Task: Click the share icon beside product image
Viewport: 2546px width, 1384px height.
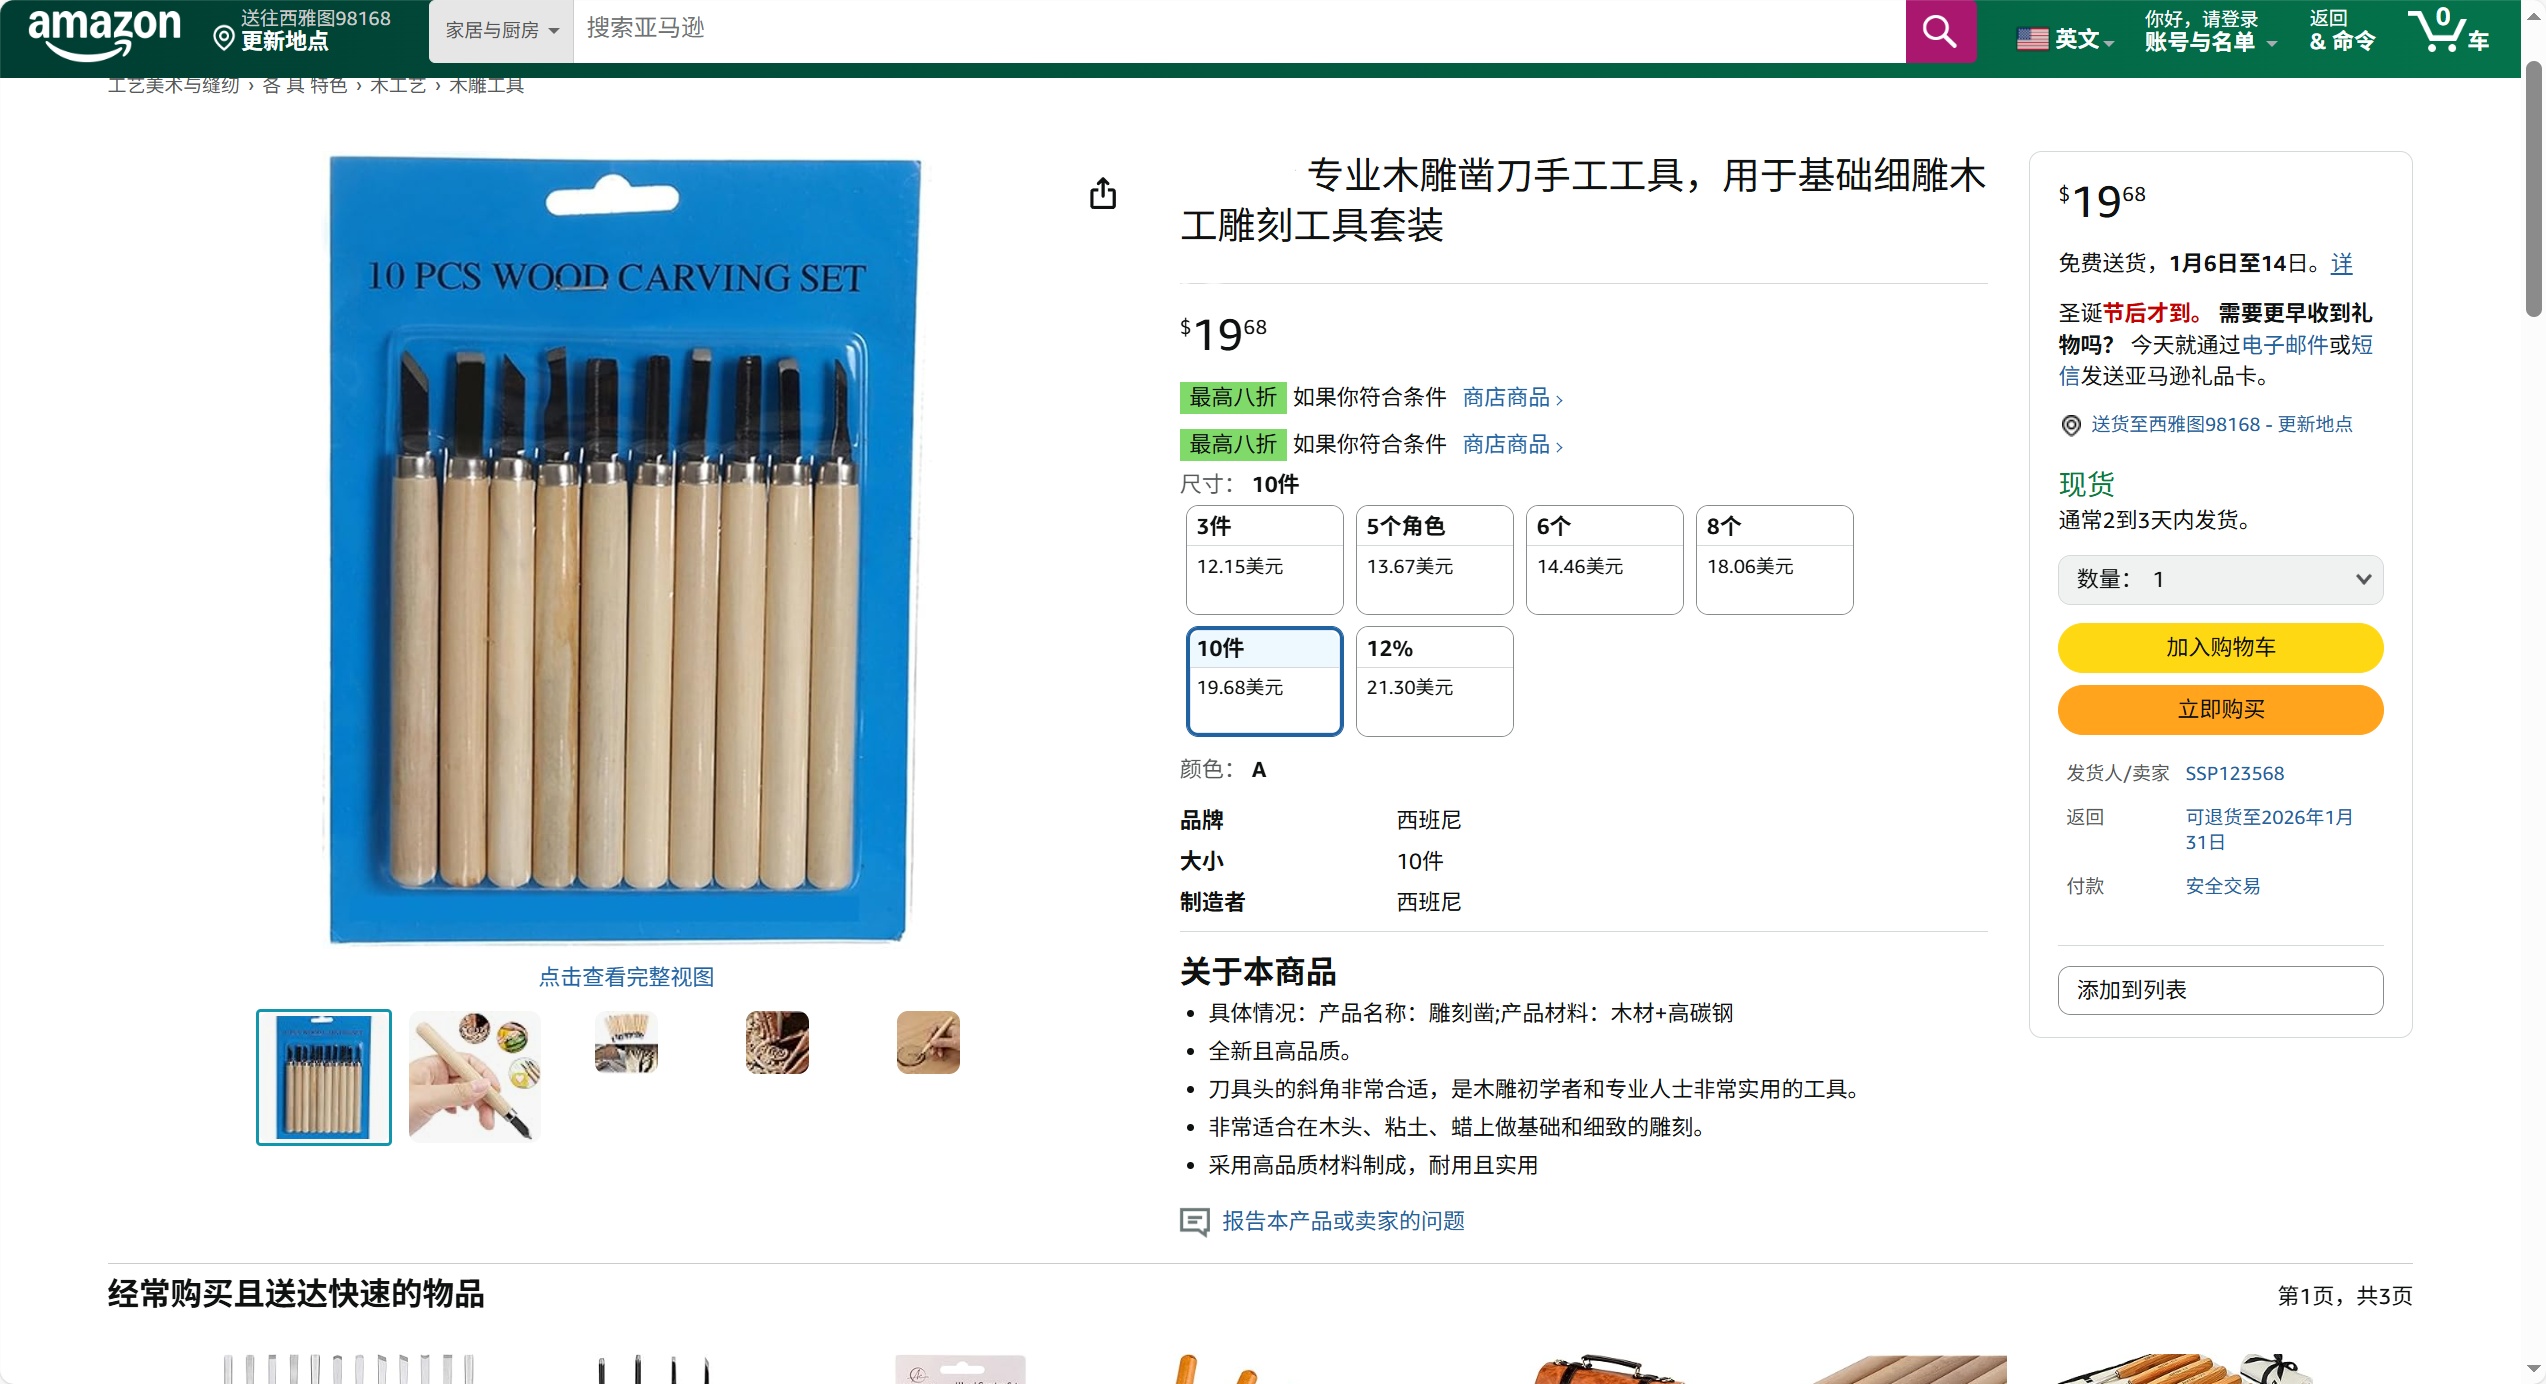Action: (x=1103, y=193)
